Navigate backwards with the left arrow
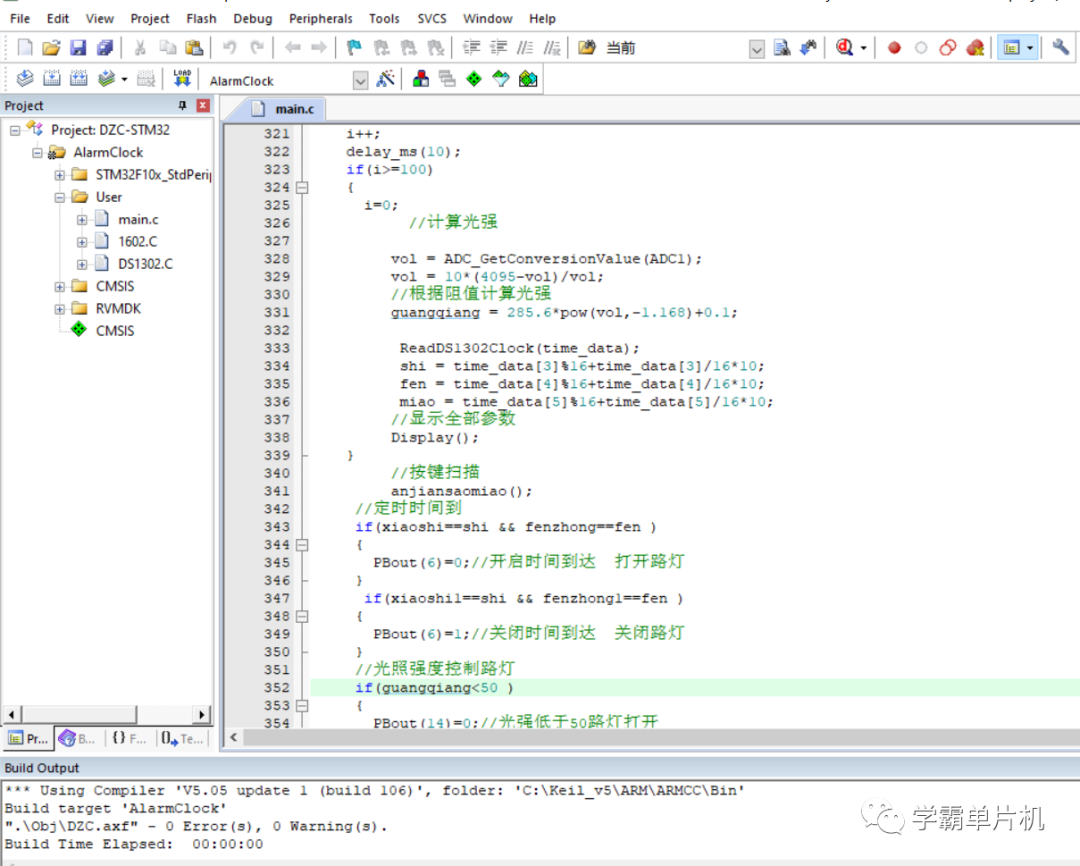Screen dimensions: 1080x866 coord(293,48)
